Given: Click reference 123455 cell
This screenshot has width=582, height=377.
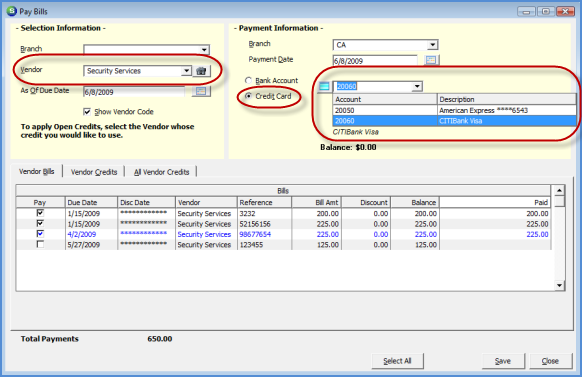Looking at the screenshot, I should [x=264, y=245].
